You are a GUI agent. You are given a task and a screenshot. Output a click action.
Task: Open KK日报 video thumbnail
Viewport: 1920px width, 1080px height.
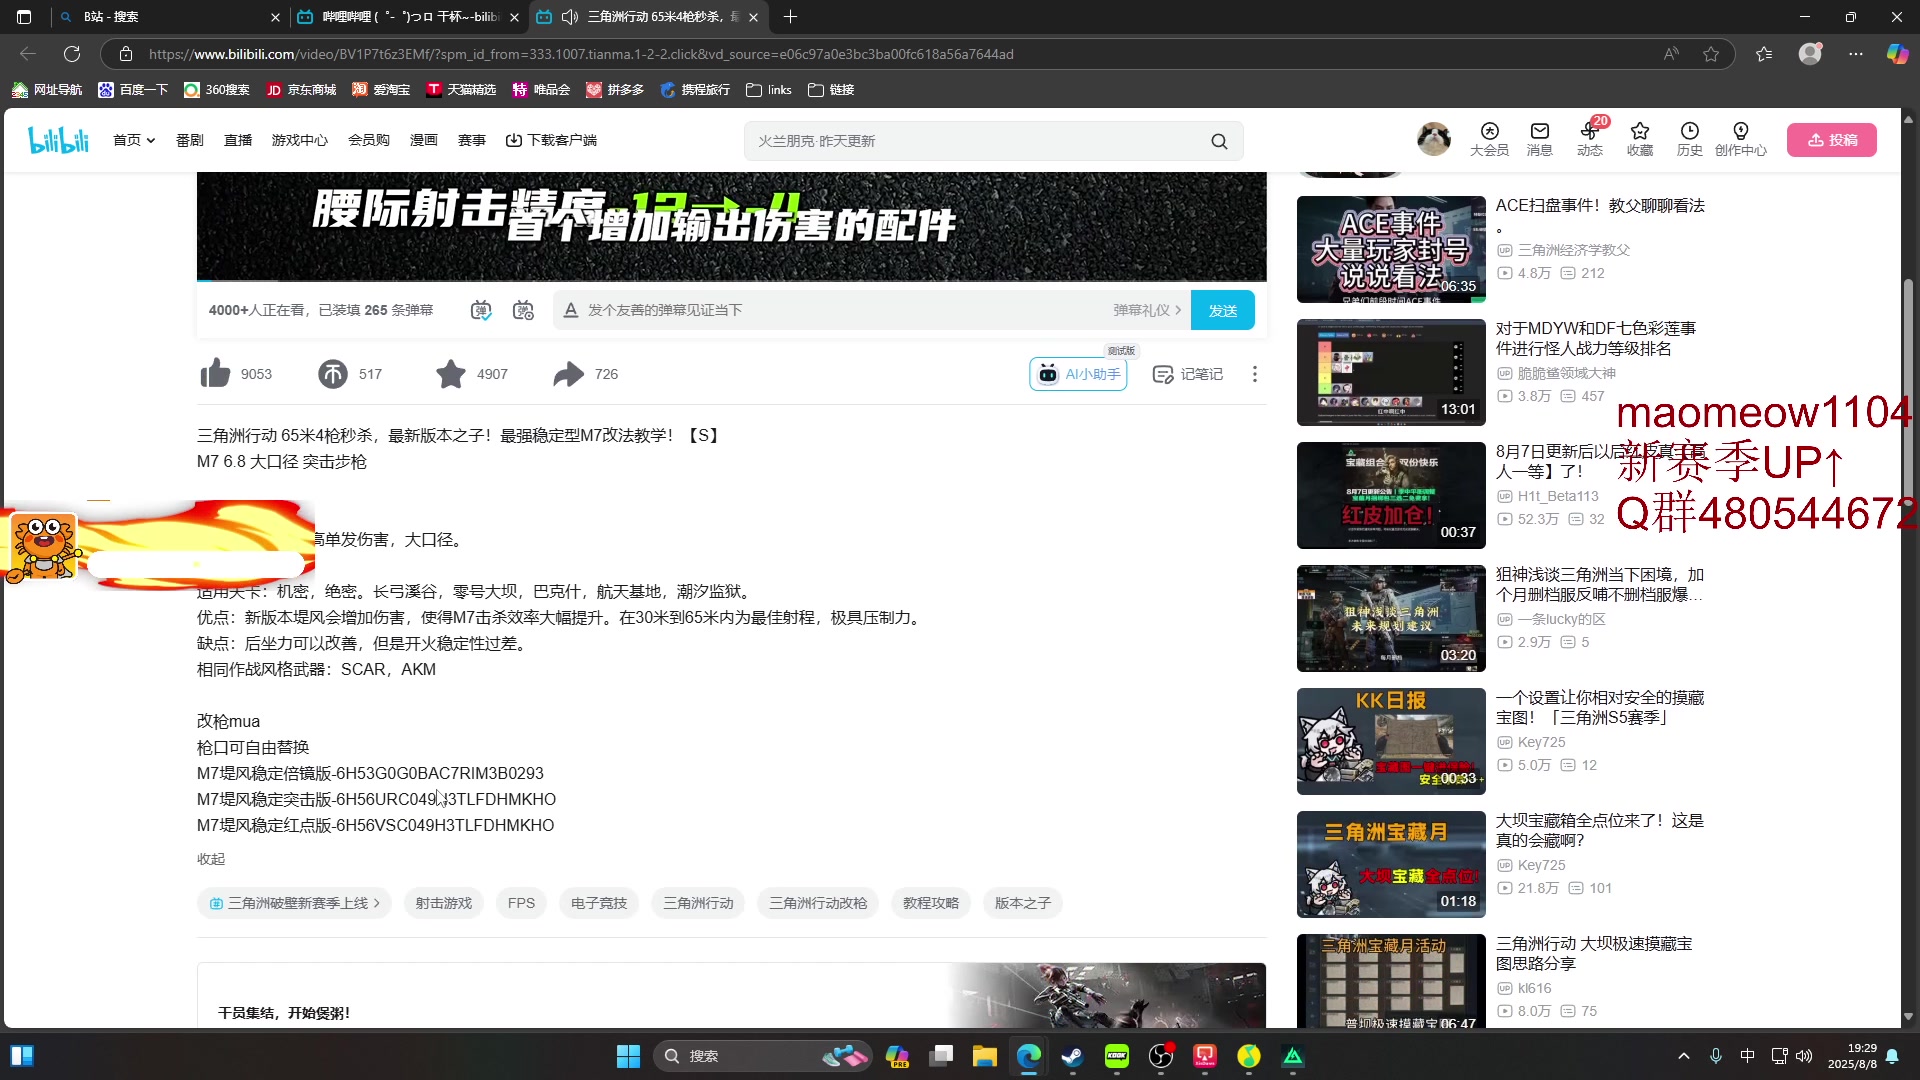pyautogui.click(x=1391, y=741)
